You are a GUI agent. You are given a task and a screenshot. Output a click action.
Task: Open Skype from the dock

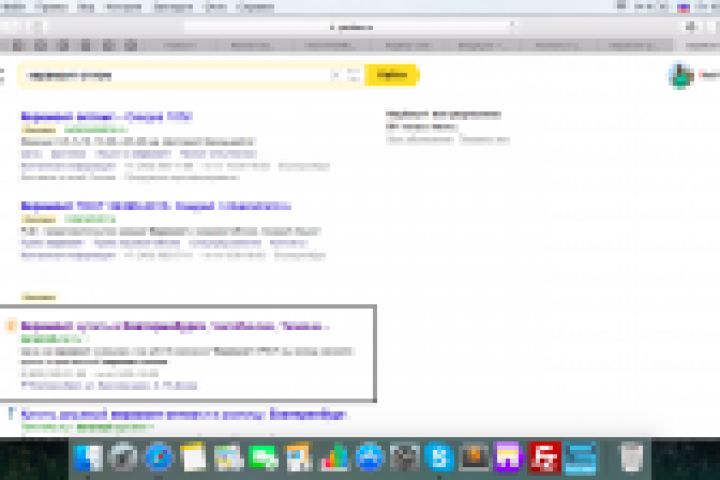click(439, 457)
